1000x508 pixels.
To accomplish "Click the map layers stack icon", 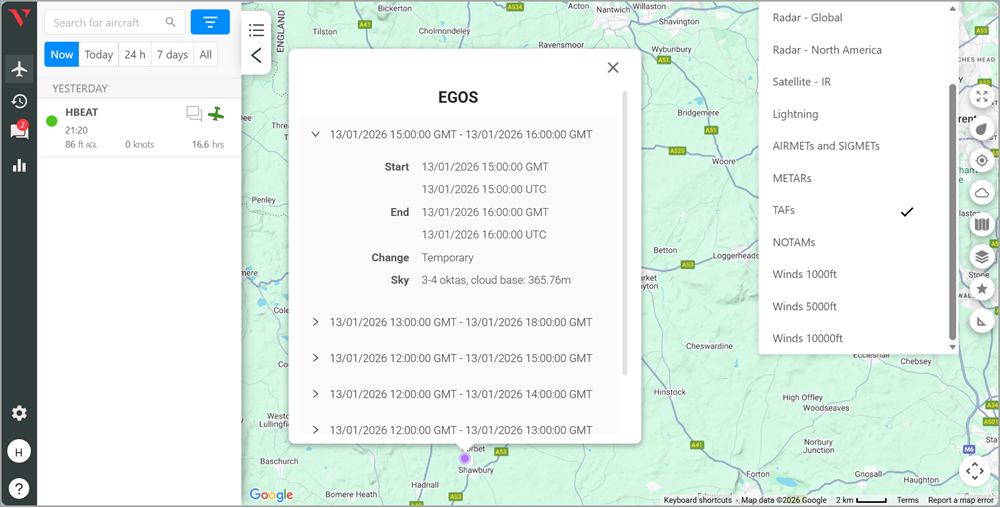I will tap(982, 257).
